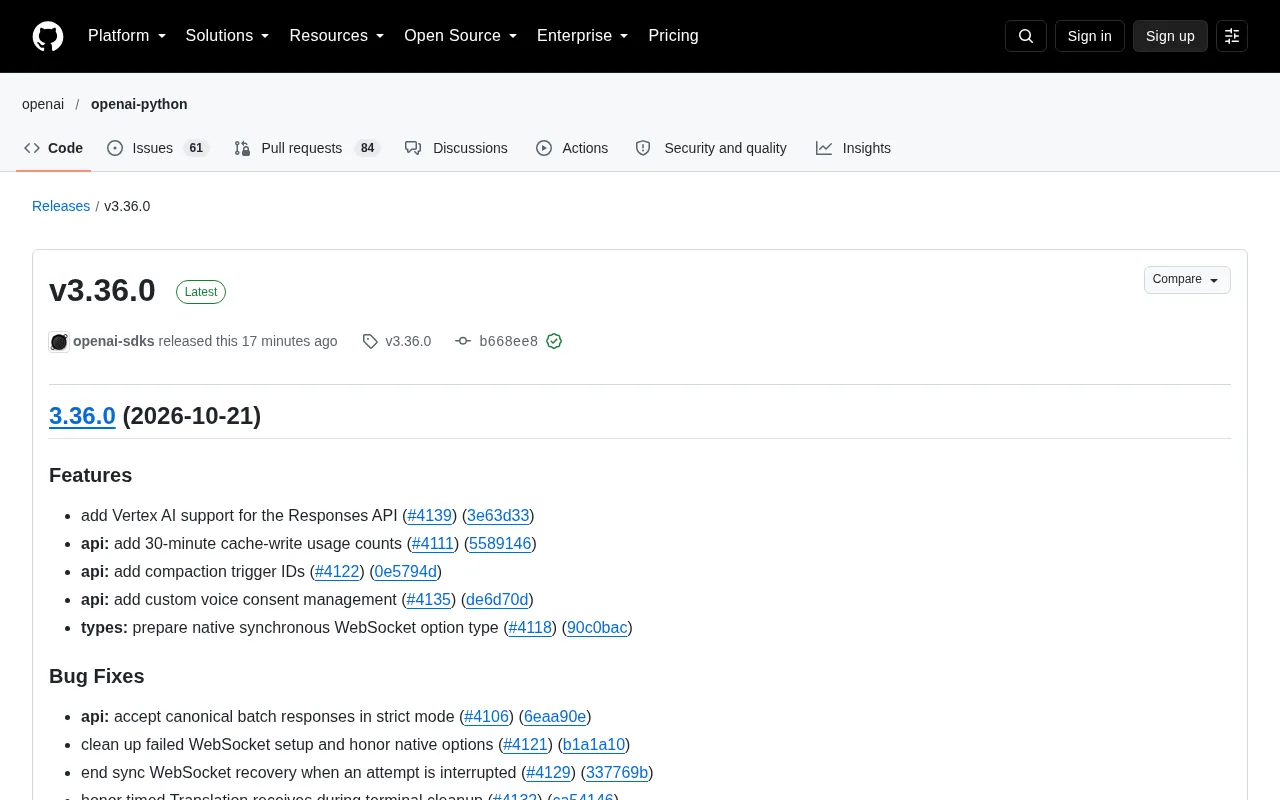This screenshot has height=800, width=1280.
Task: Switch to the Issues tab
Action: coord(158,148)
